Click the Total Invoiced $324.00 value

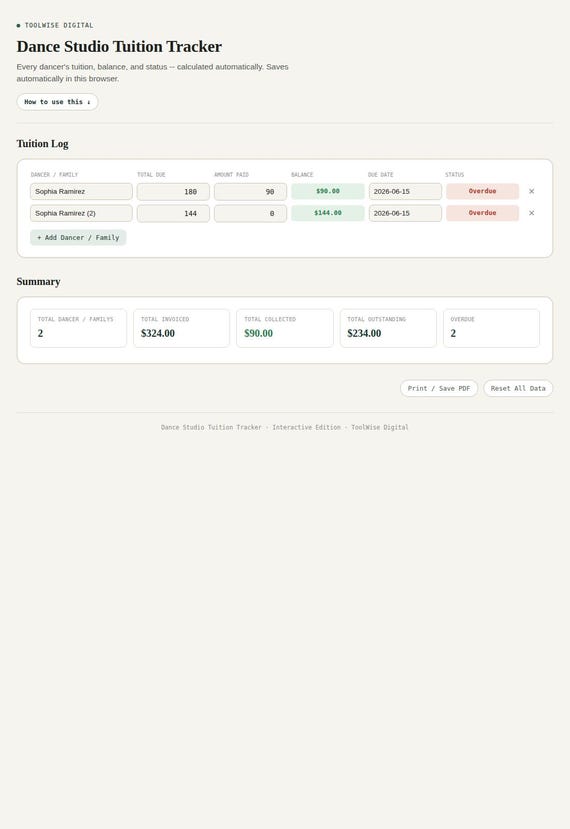(x=158, y=334)
